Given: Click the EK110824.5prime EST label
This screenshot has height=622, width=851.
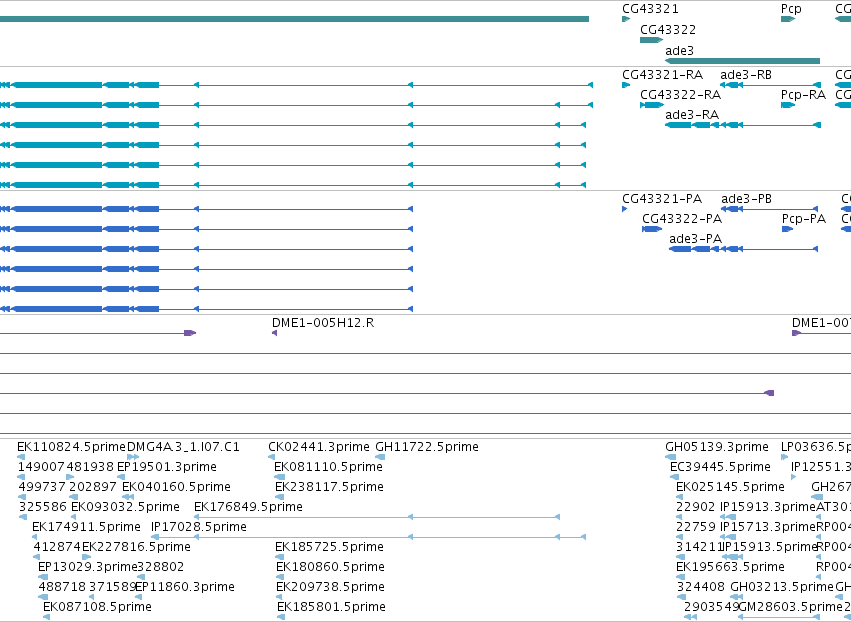Looking at the screenshot, I should coord(71,447).
